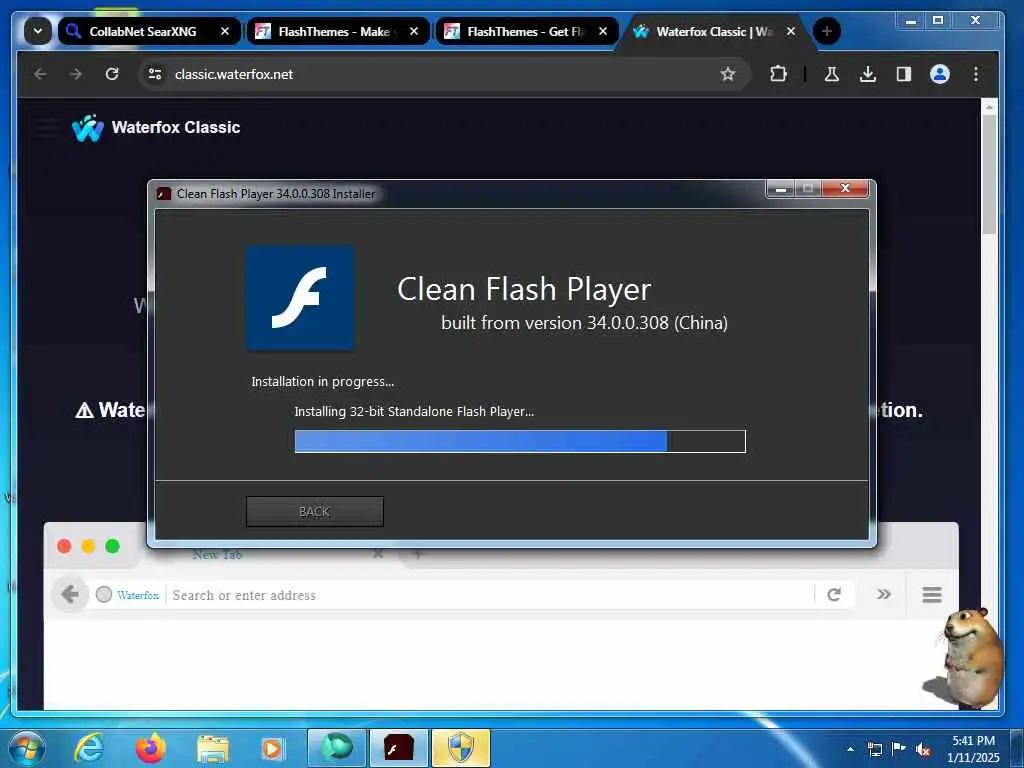Launch Firefox from the taskbar
The image size is (1024, 768).
coord(151,748)
